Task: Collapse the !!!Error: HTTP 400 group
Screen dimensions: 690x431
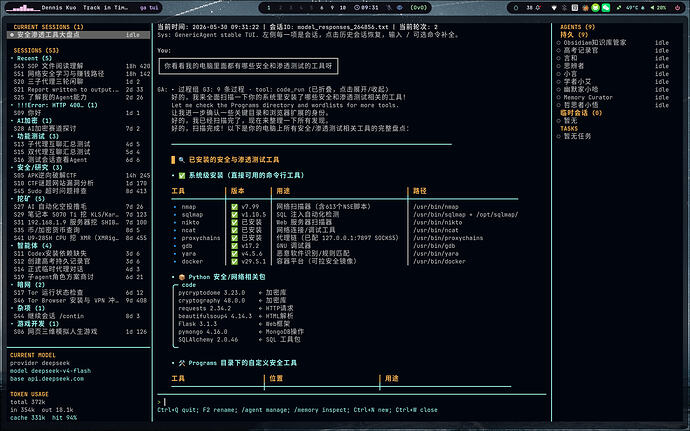Action: click(x=54, y=105)
